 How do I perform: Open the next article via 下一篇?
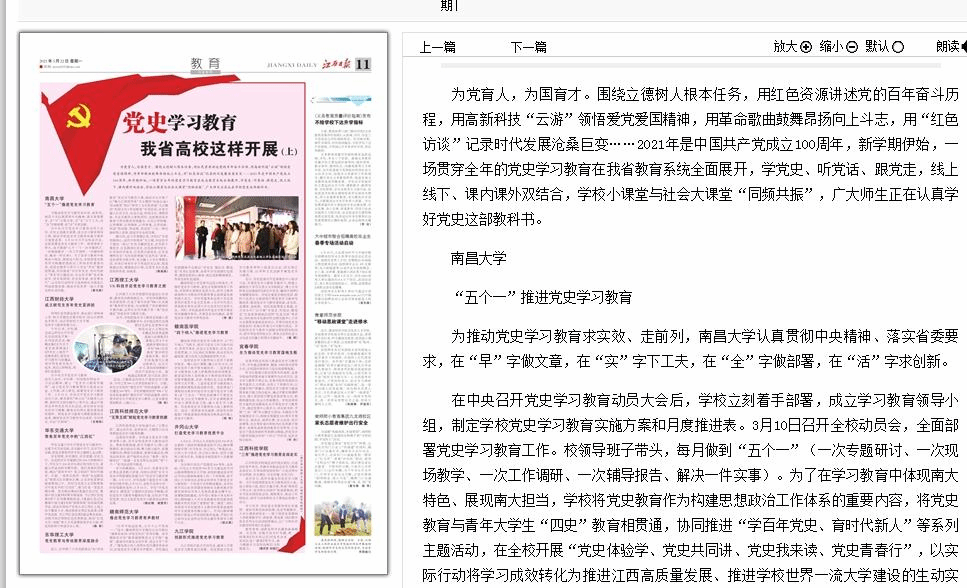tap(528, 47)
